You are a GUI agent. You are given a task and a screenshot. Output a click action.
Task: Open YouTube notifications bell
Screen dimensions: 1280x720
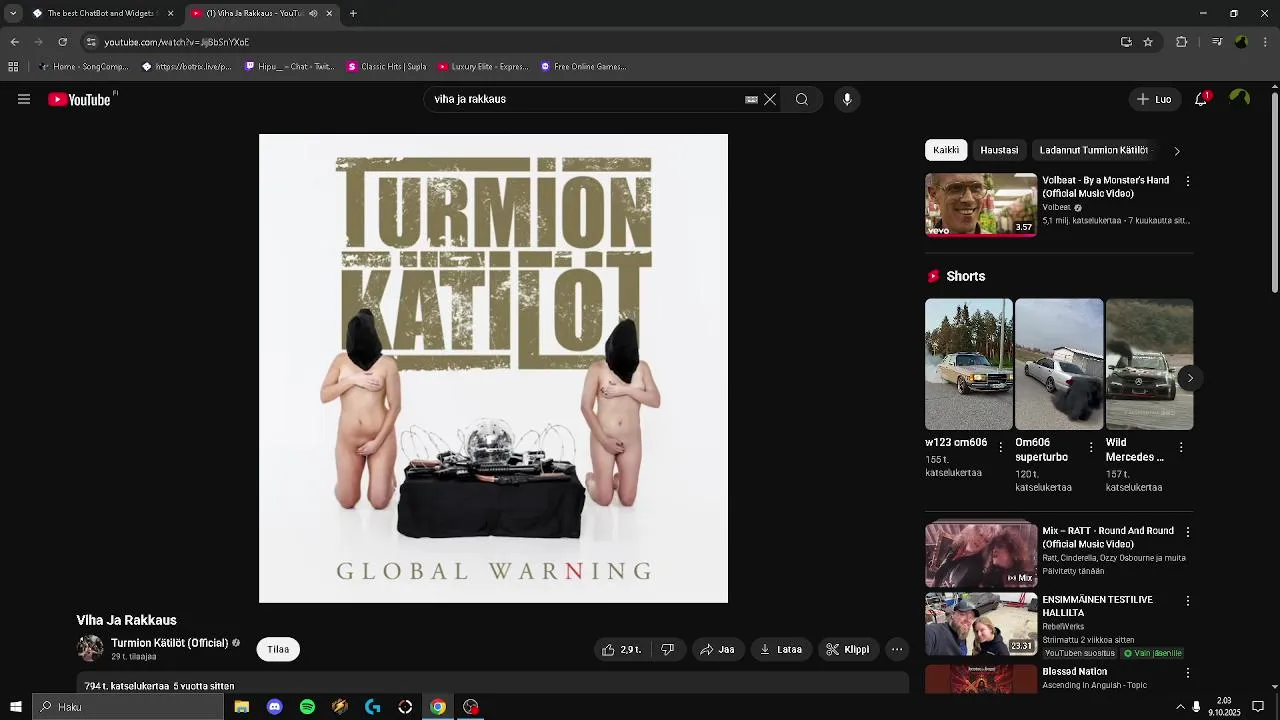[x=1201, y=99]
